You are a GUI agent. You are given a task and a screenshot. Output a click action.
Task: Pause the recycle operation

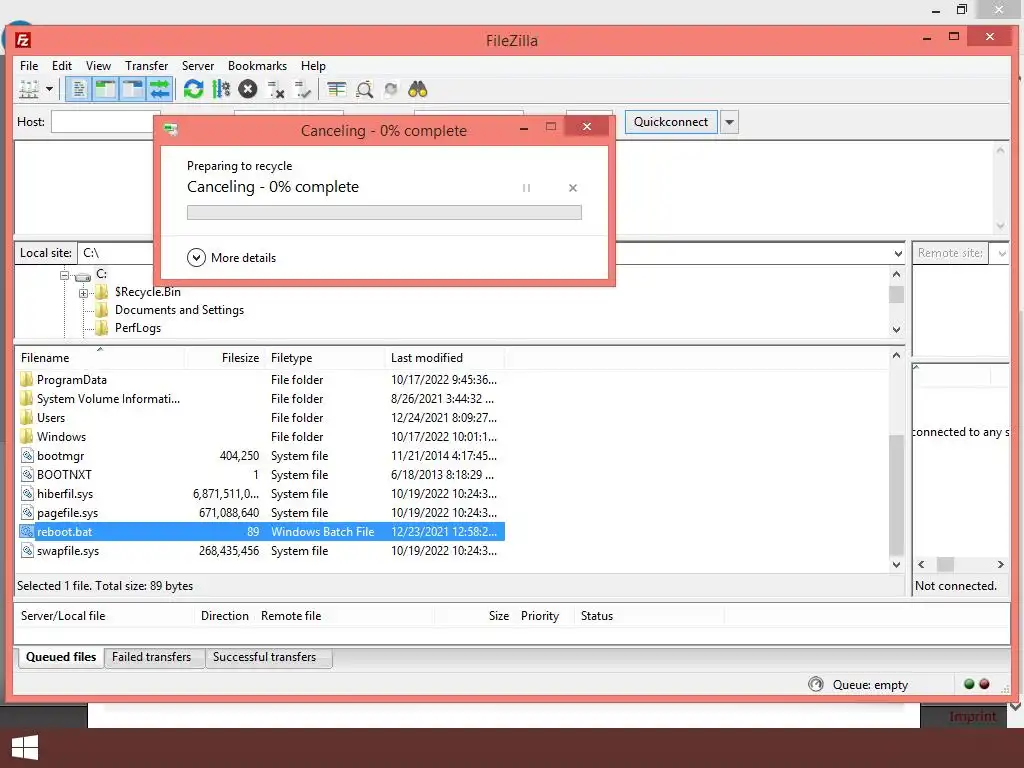pyautogui.click(x=526, y=188)
